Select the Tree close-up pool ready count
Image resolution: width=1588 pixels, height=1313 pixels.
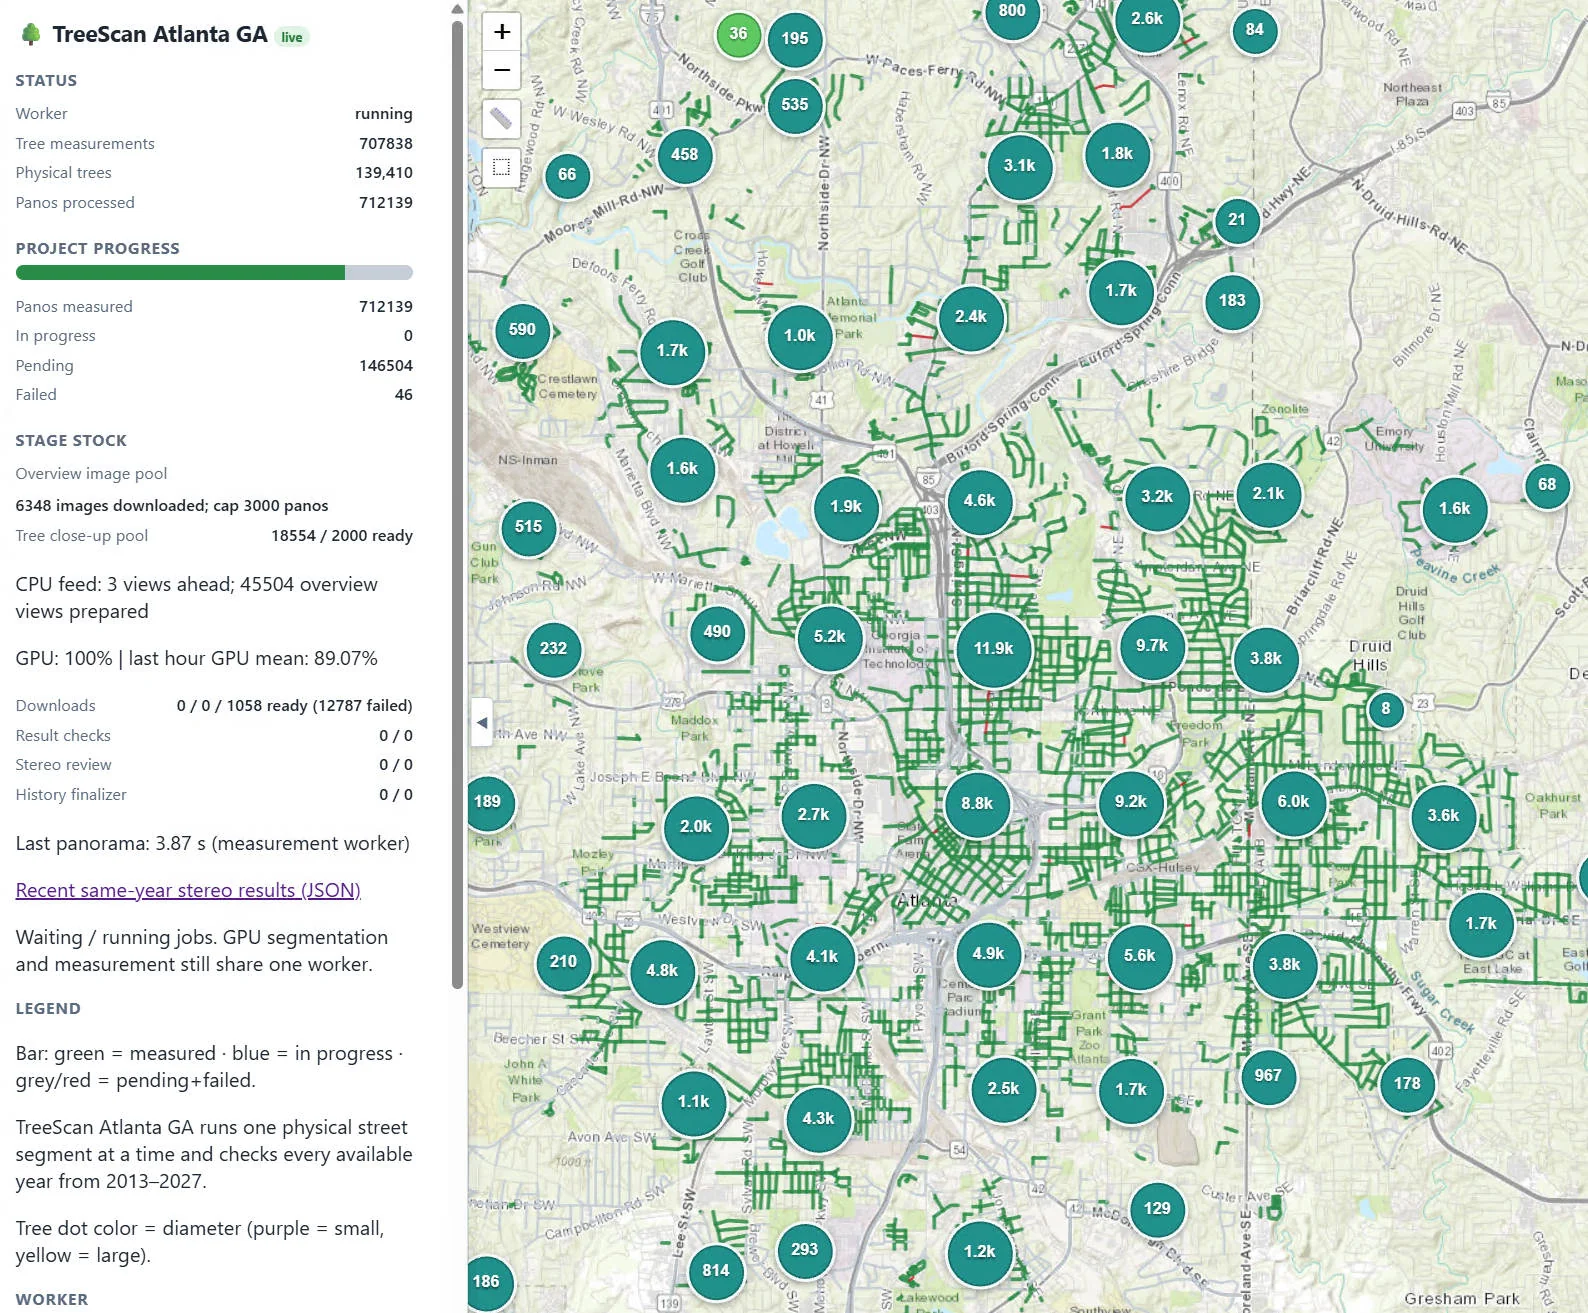342,536
